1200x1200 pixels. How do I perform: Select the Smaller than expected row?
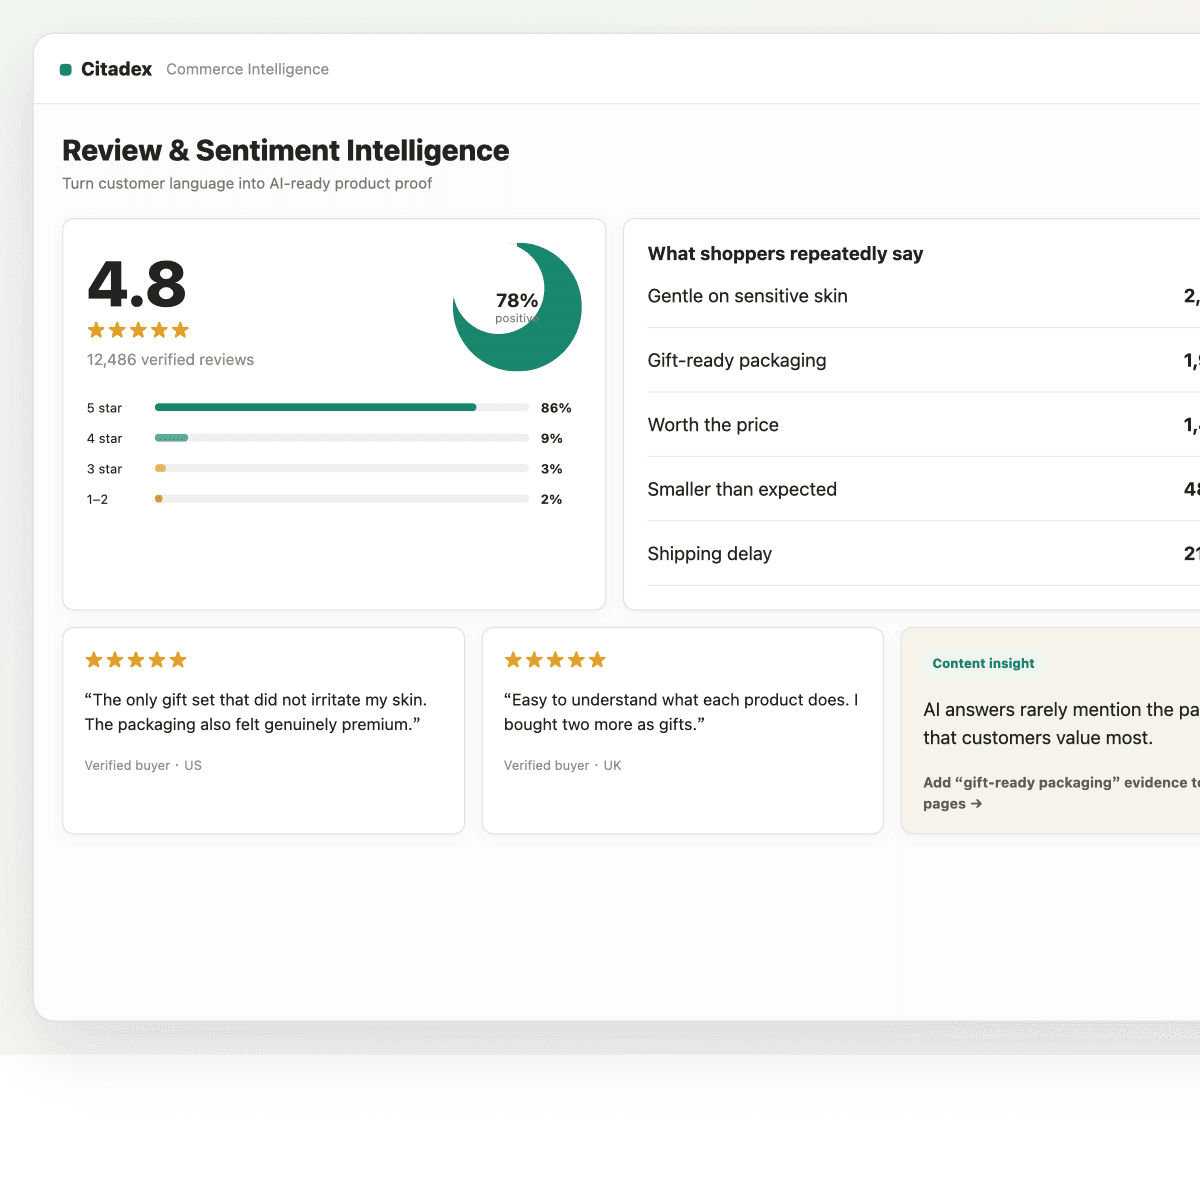[924, 489]
